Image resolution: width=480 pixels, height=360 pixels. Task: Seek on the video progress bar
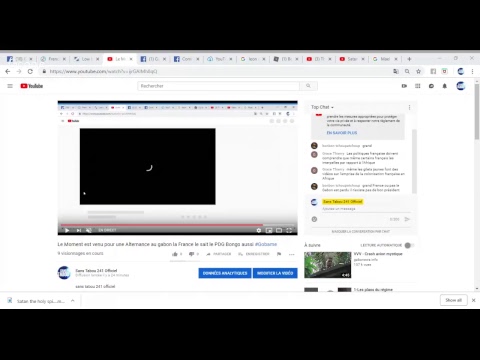[177, 225]
